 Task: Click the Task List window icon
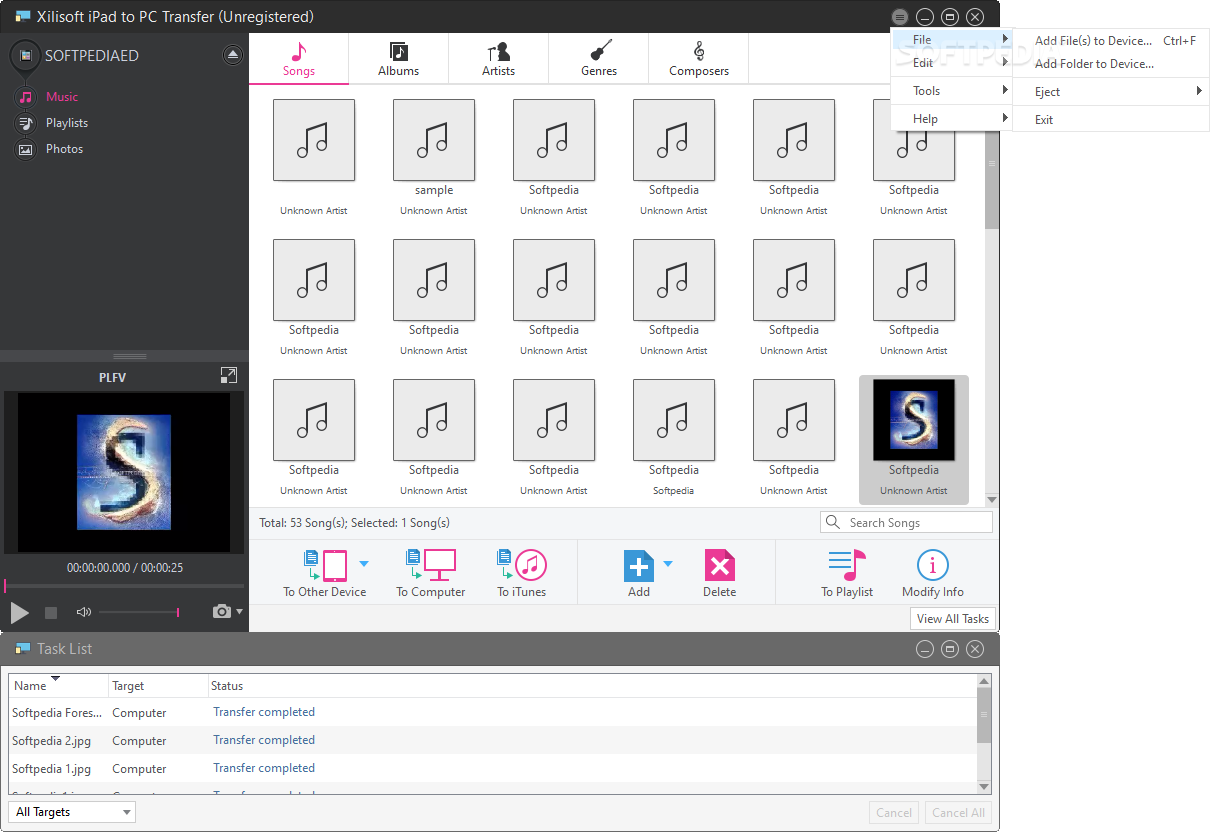(22, 649)
